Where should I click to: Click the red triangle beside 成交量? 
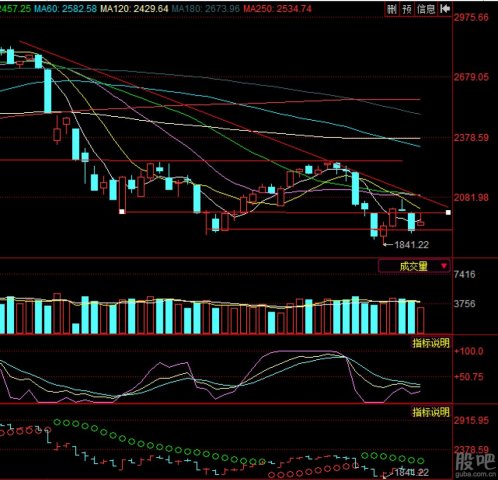(x=444, y=266)
